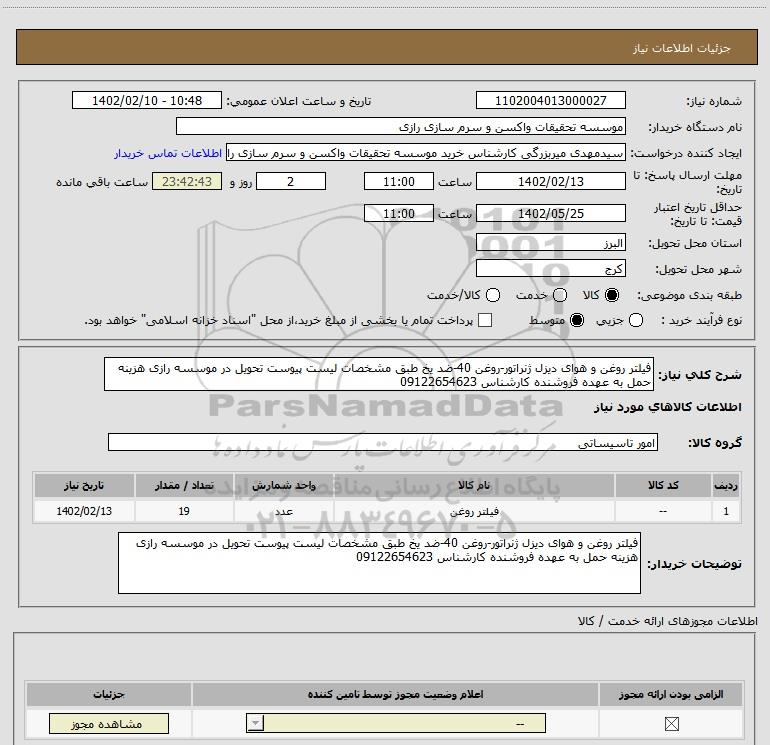Open the اعلام وضعیت مجوز dropdown
Image resolution: width=770 pixels, height=745 pixels.
[x=396, y=723]
